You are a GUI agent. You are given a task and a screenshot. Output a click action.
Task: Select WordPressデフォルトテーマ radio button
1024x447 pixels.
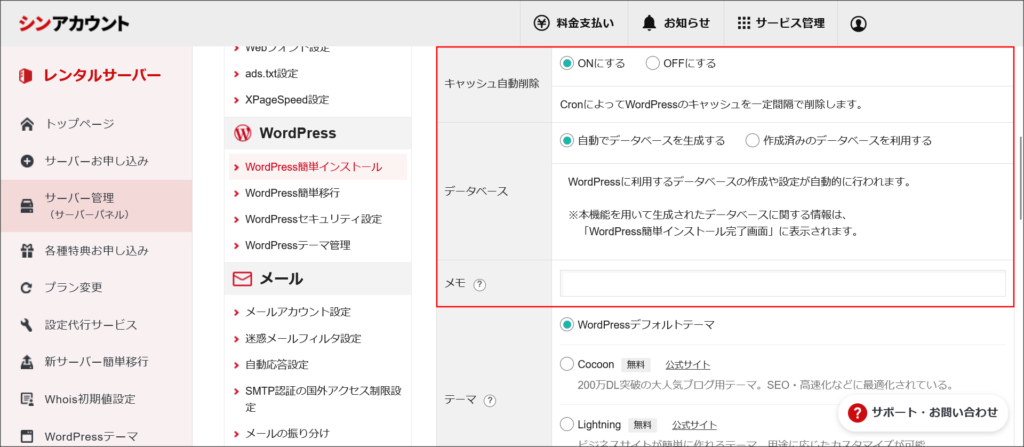pos(567,325)
